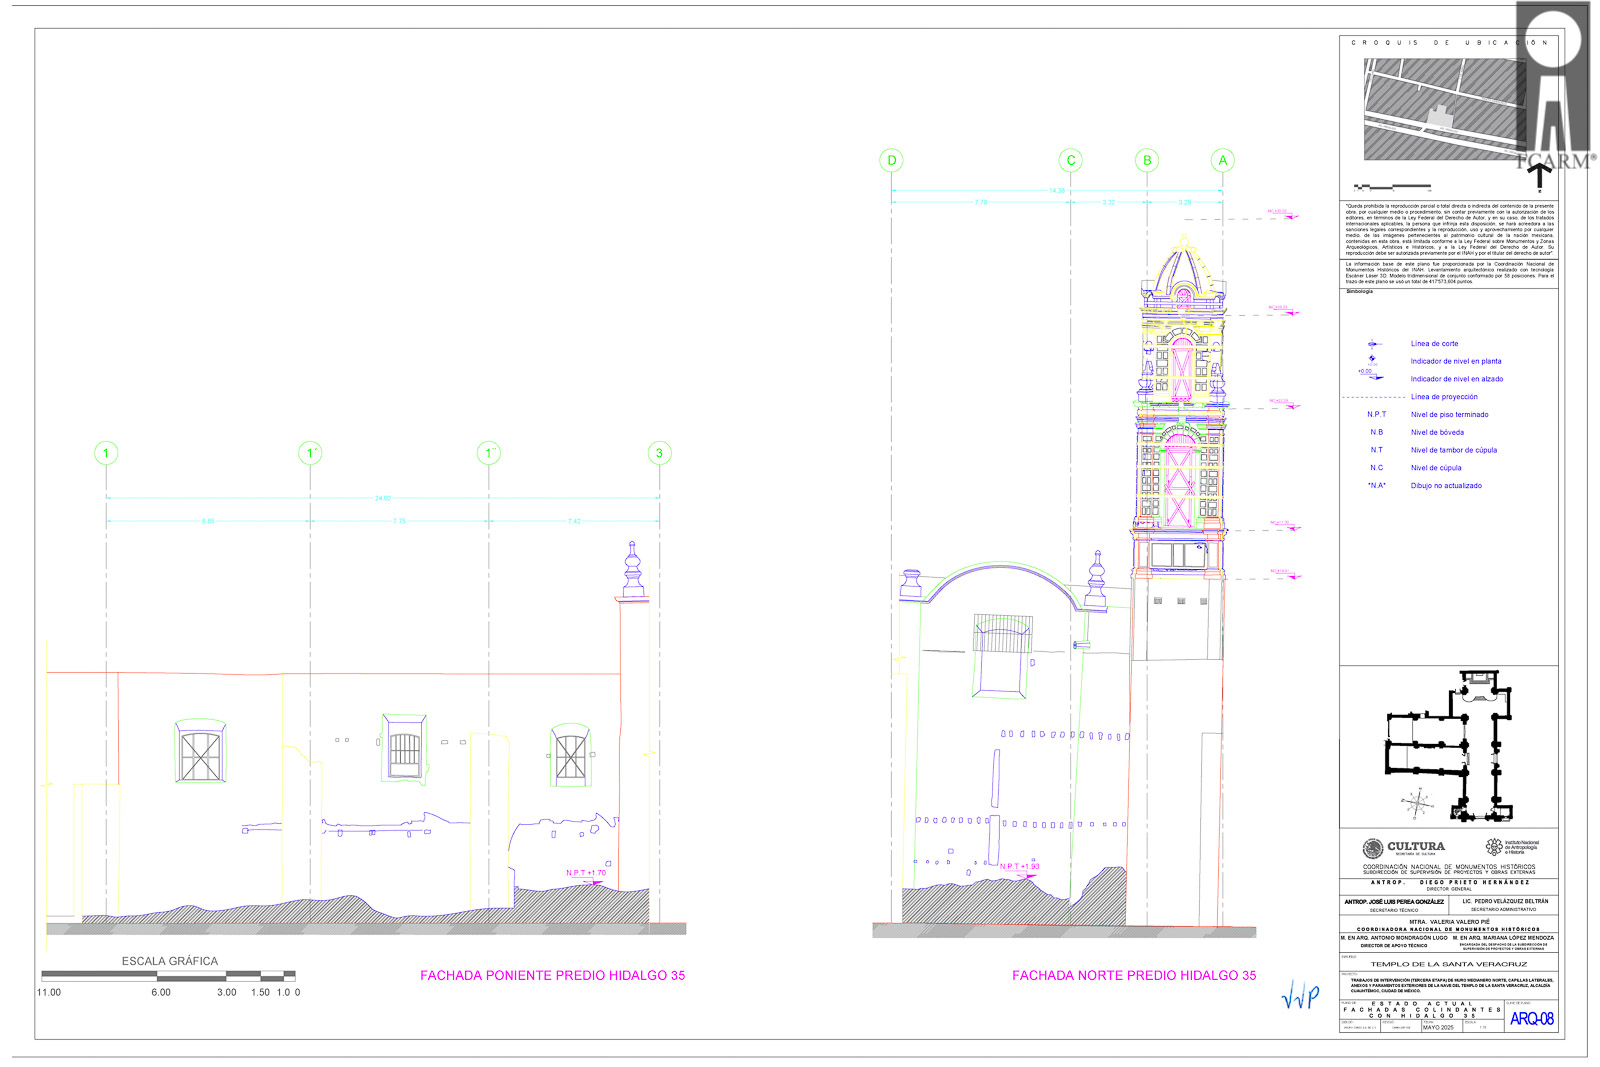Click the 'Línea de corte' legend entry

[1434, 344]
